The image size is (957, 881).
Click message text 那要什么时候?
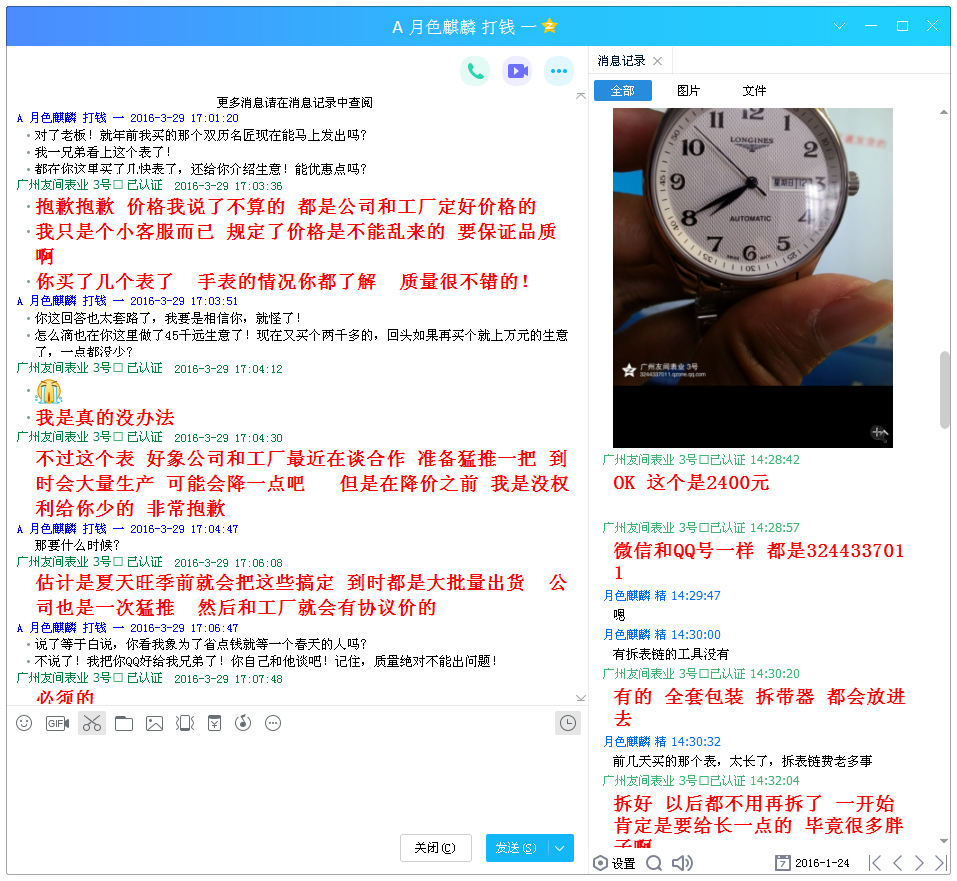pyautogui.click(x=78, y=545)
